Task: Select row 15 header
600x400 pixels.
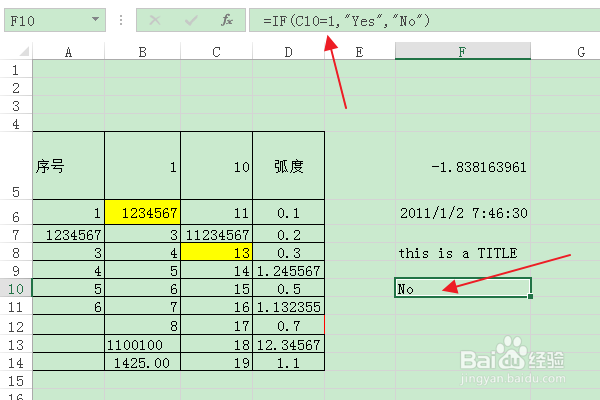Action: coord(16,380)
